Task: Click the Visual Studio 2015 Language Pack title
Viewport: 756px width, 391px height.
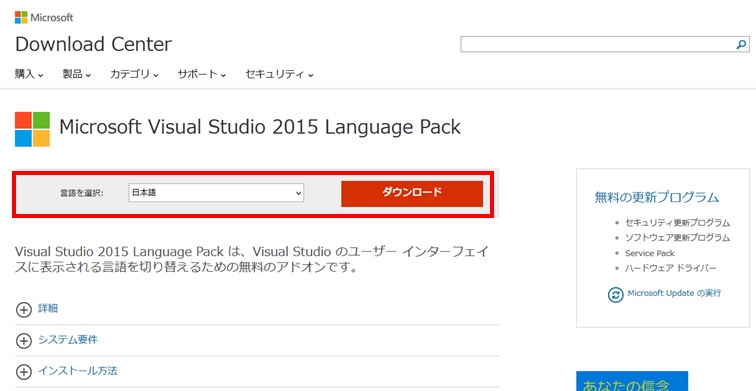Action: click(x=260, y=127)
